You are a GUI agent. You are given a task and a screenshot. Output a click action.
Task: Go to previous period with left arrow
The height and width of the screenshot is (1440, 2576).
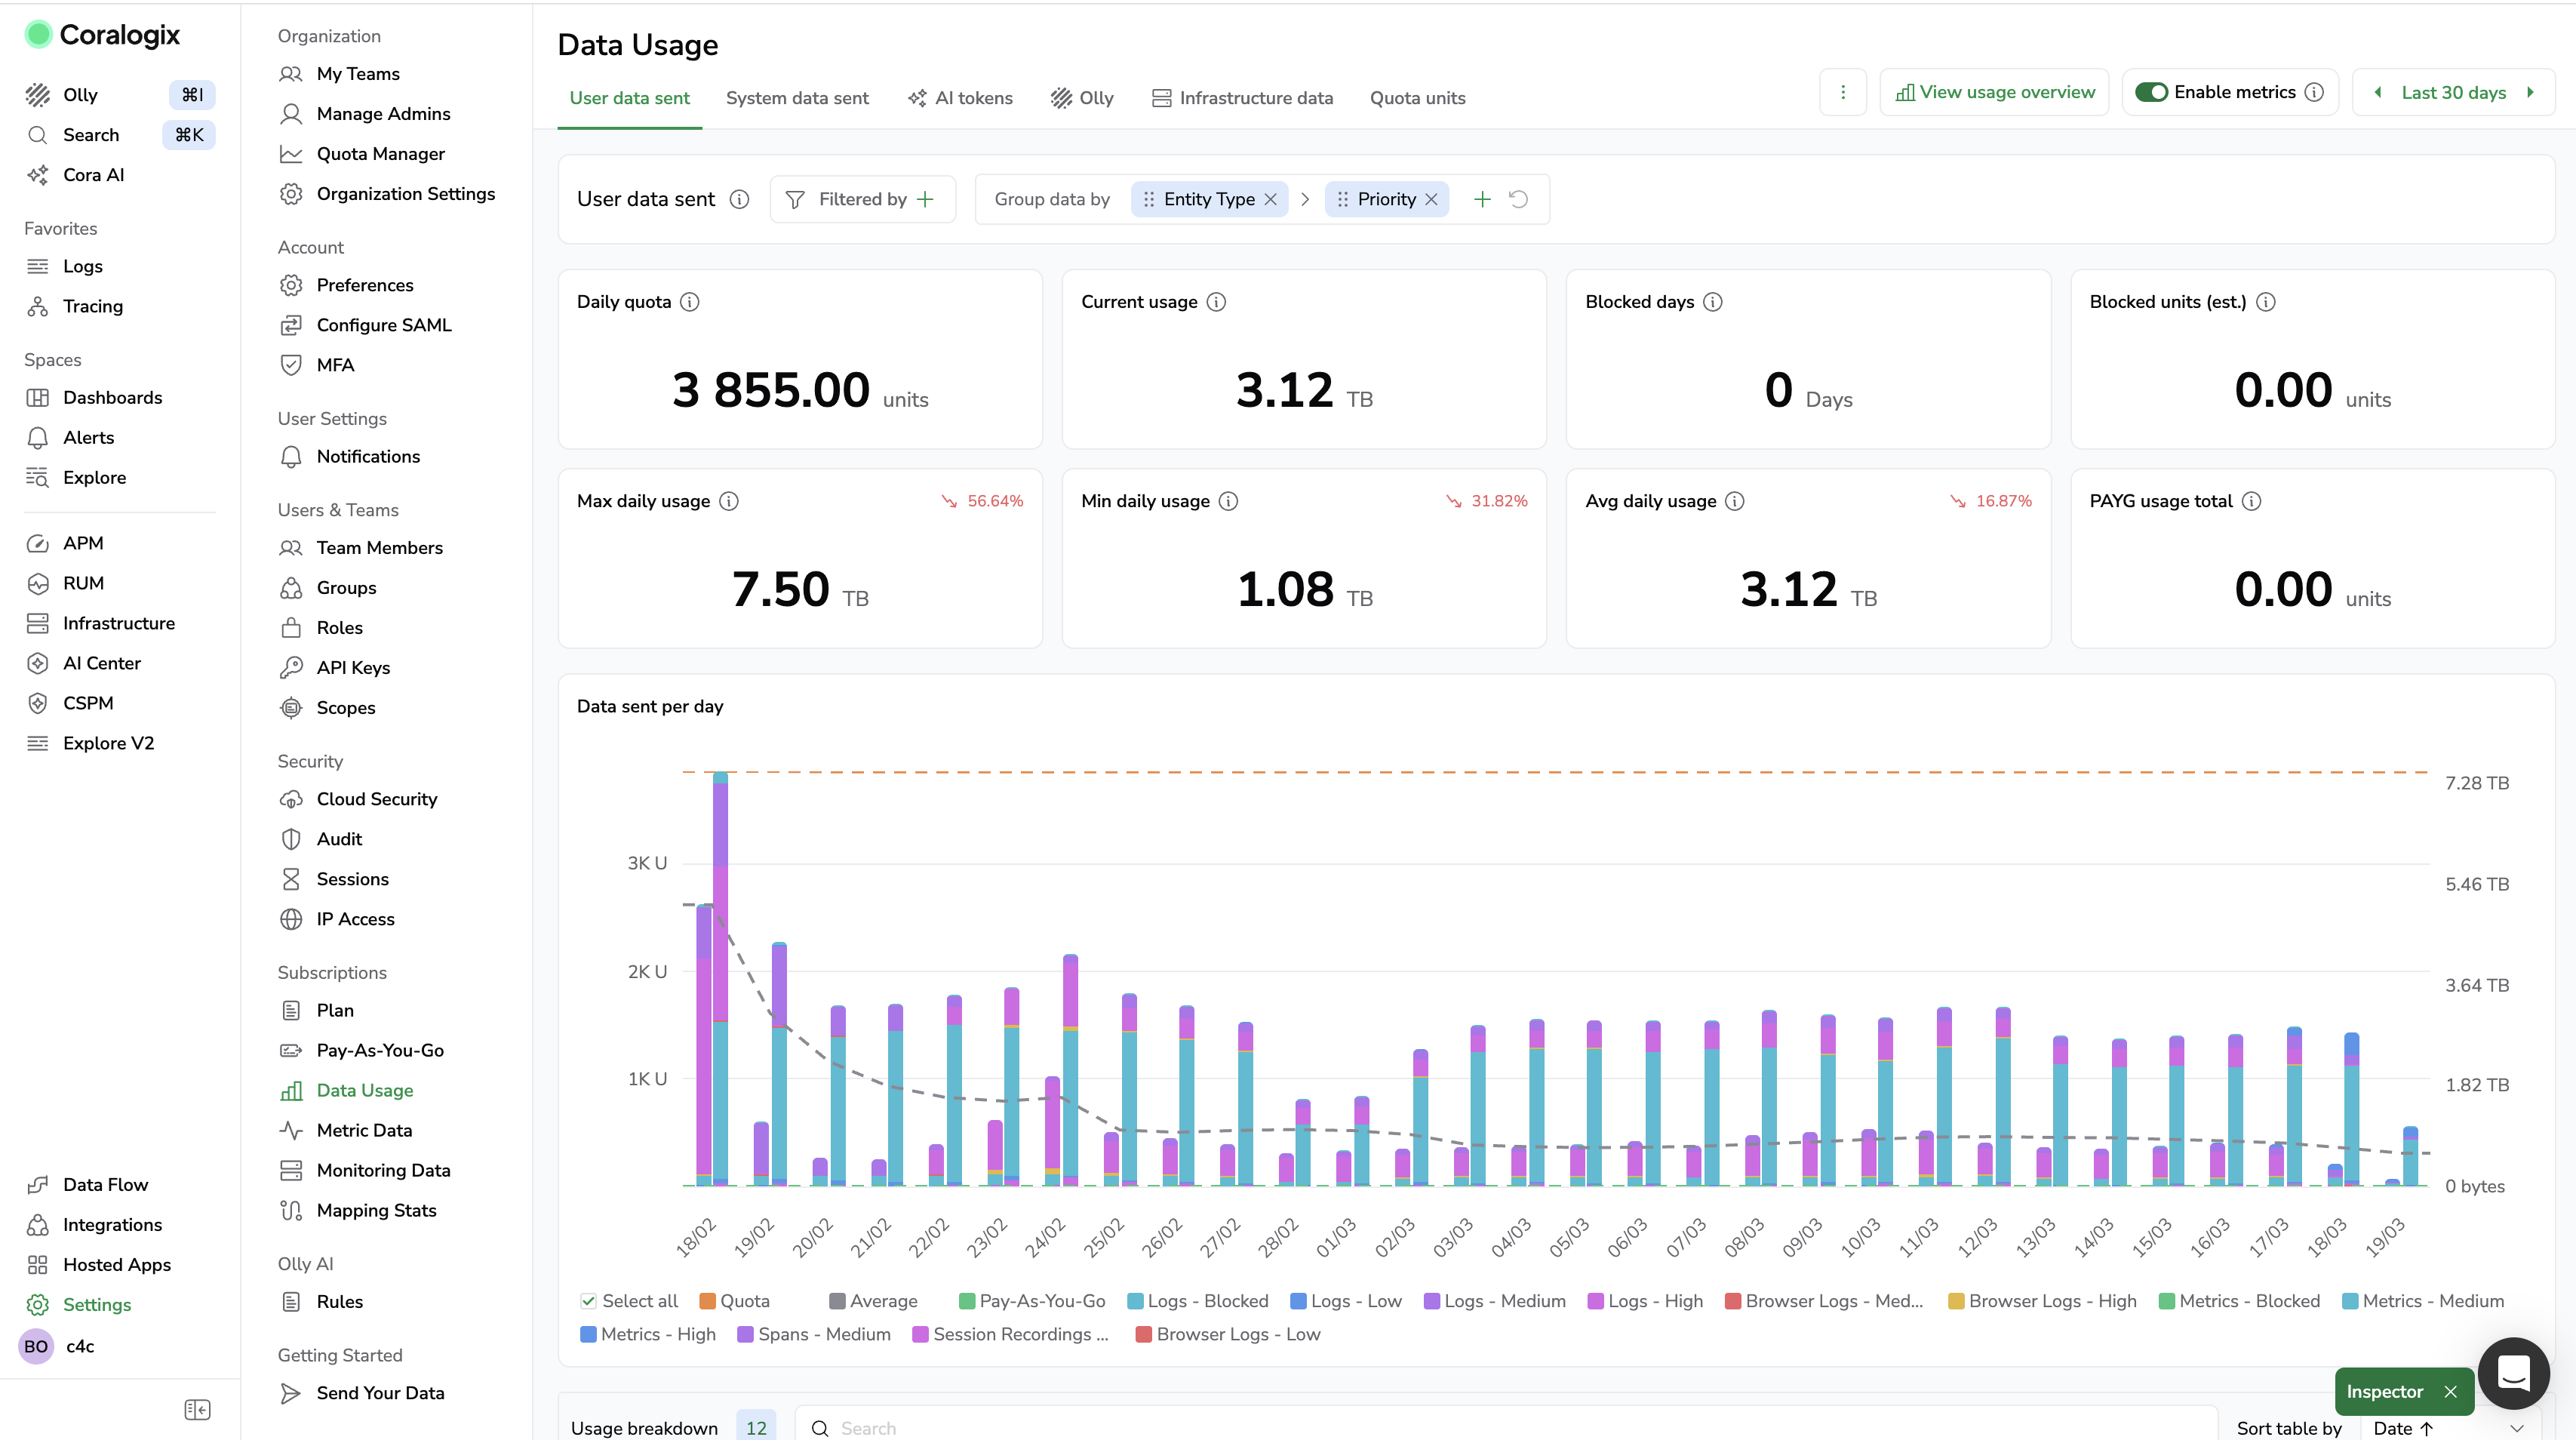[x=2378, y=92]
